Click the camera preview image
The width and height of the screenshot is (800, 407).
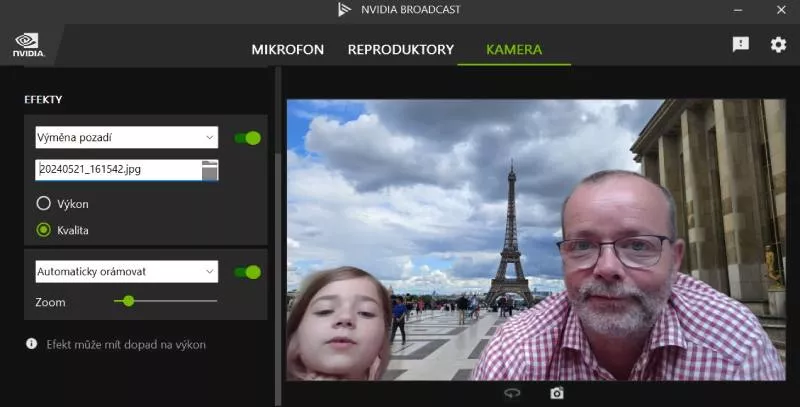point(536,240)
